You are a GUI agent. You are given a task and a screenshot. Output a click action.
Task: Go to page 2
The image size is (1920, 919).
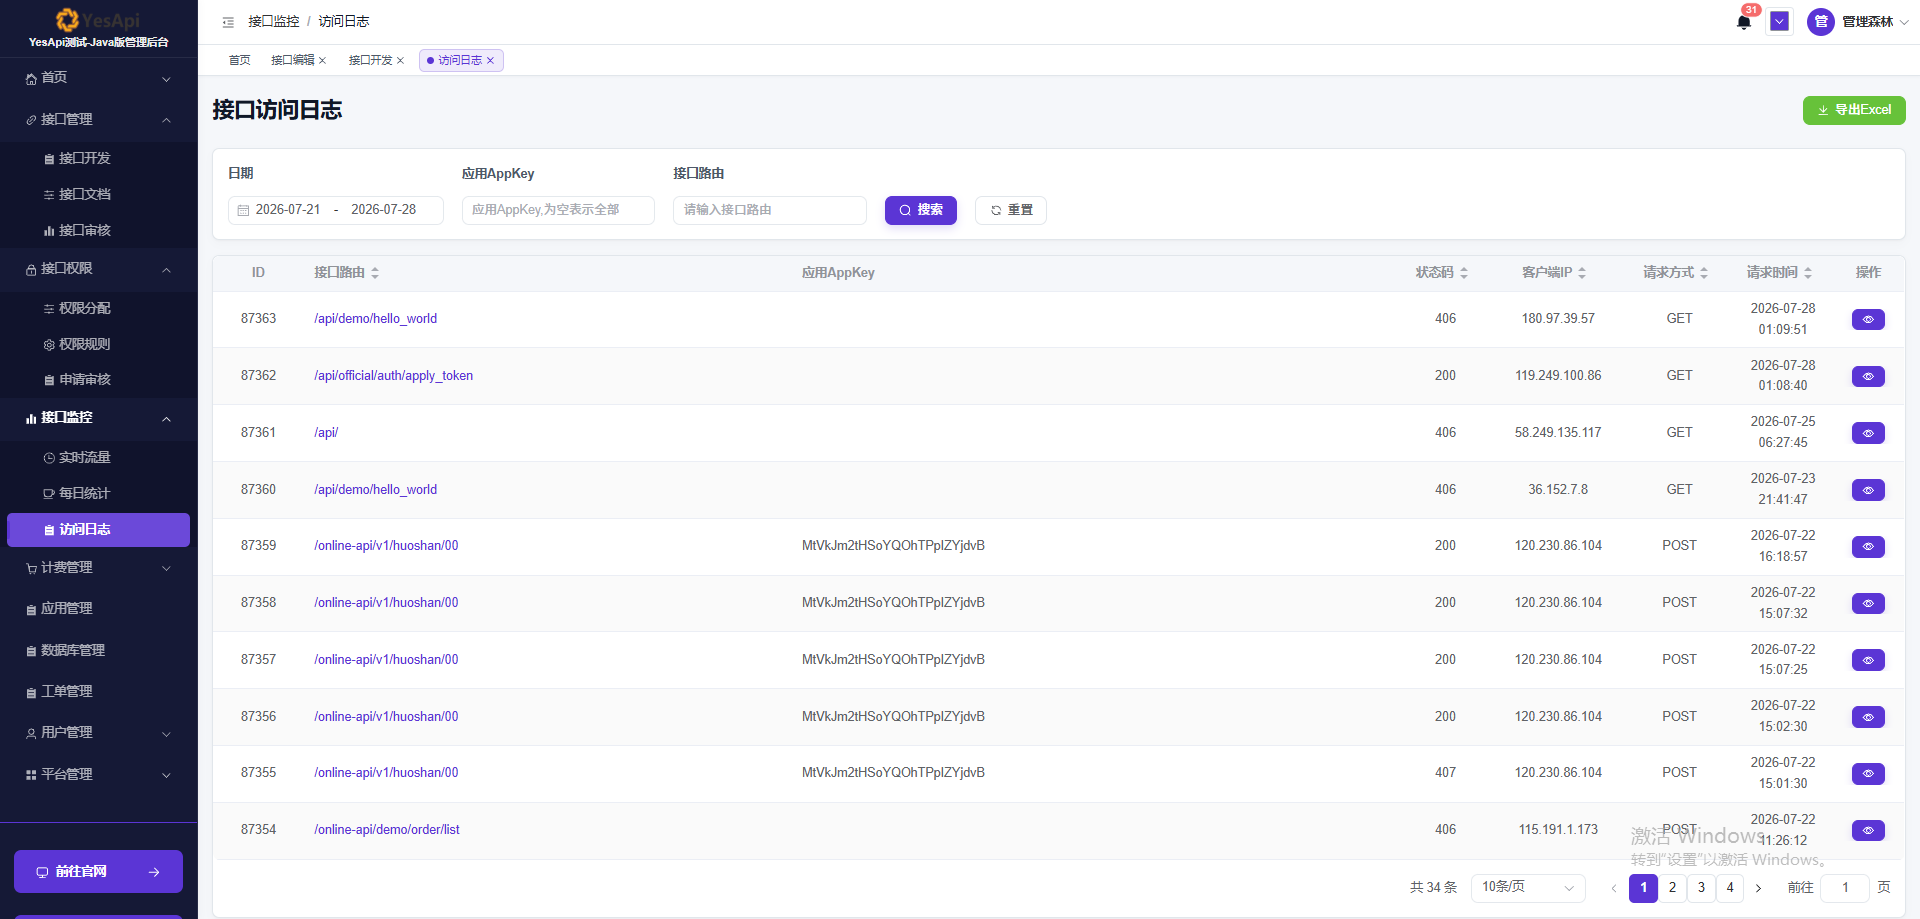tap(1672, 888)
